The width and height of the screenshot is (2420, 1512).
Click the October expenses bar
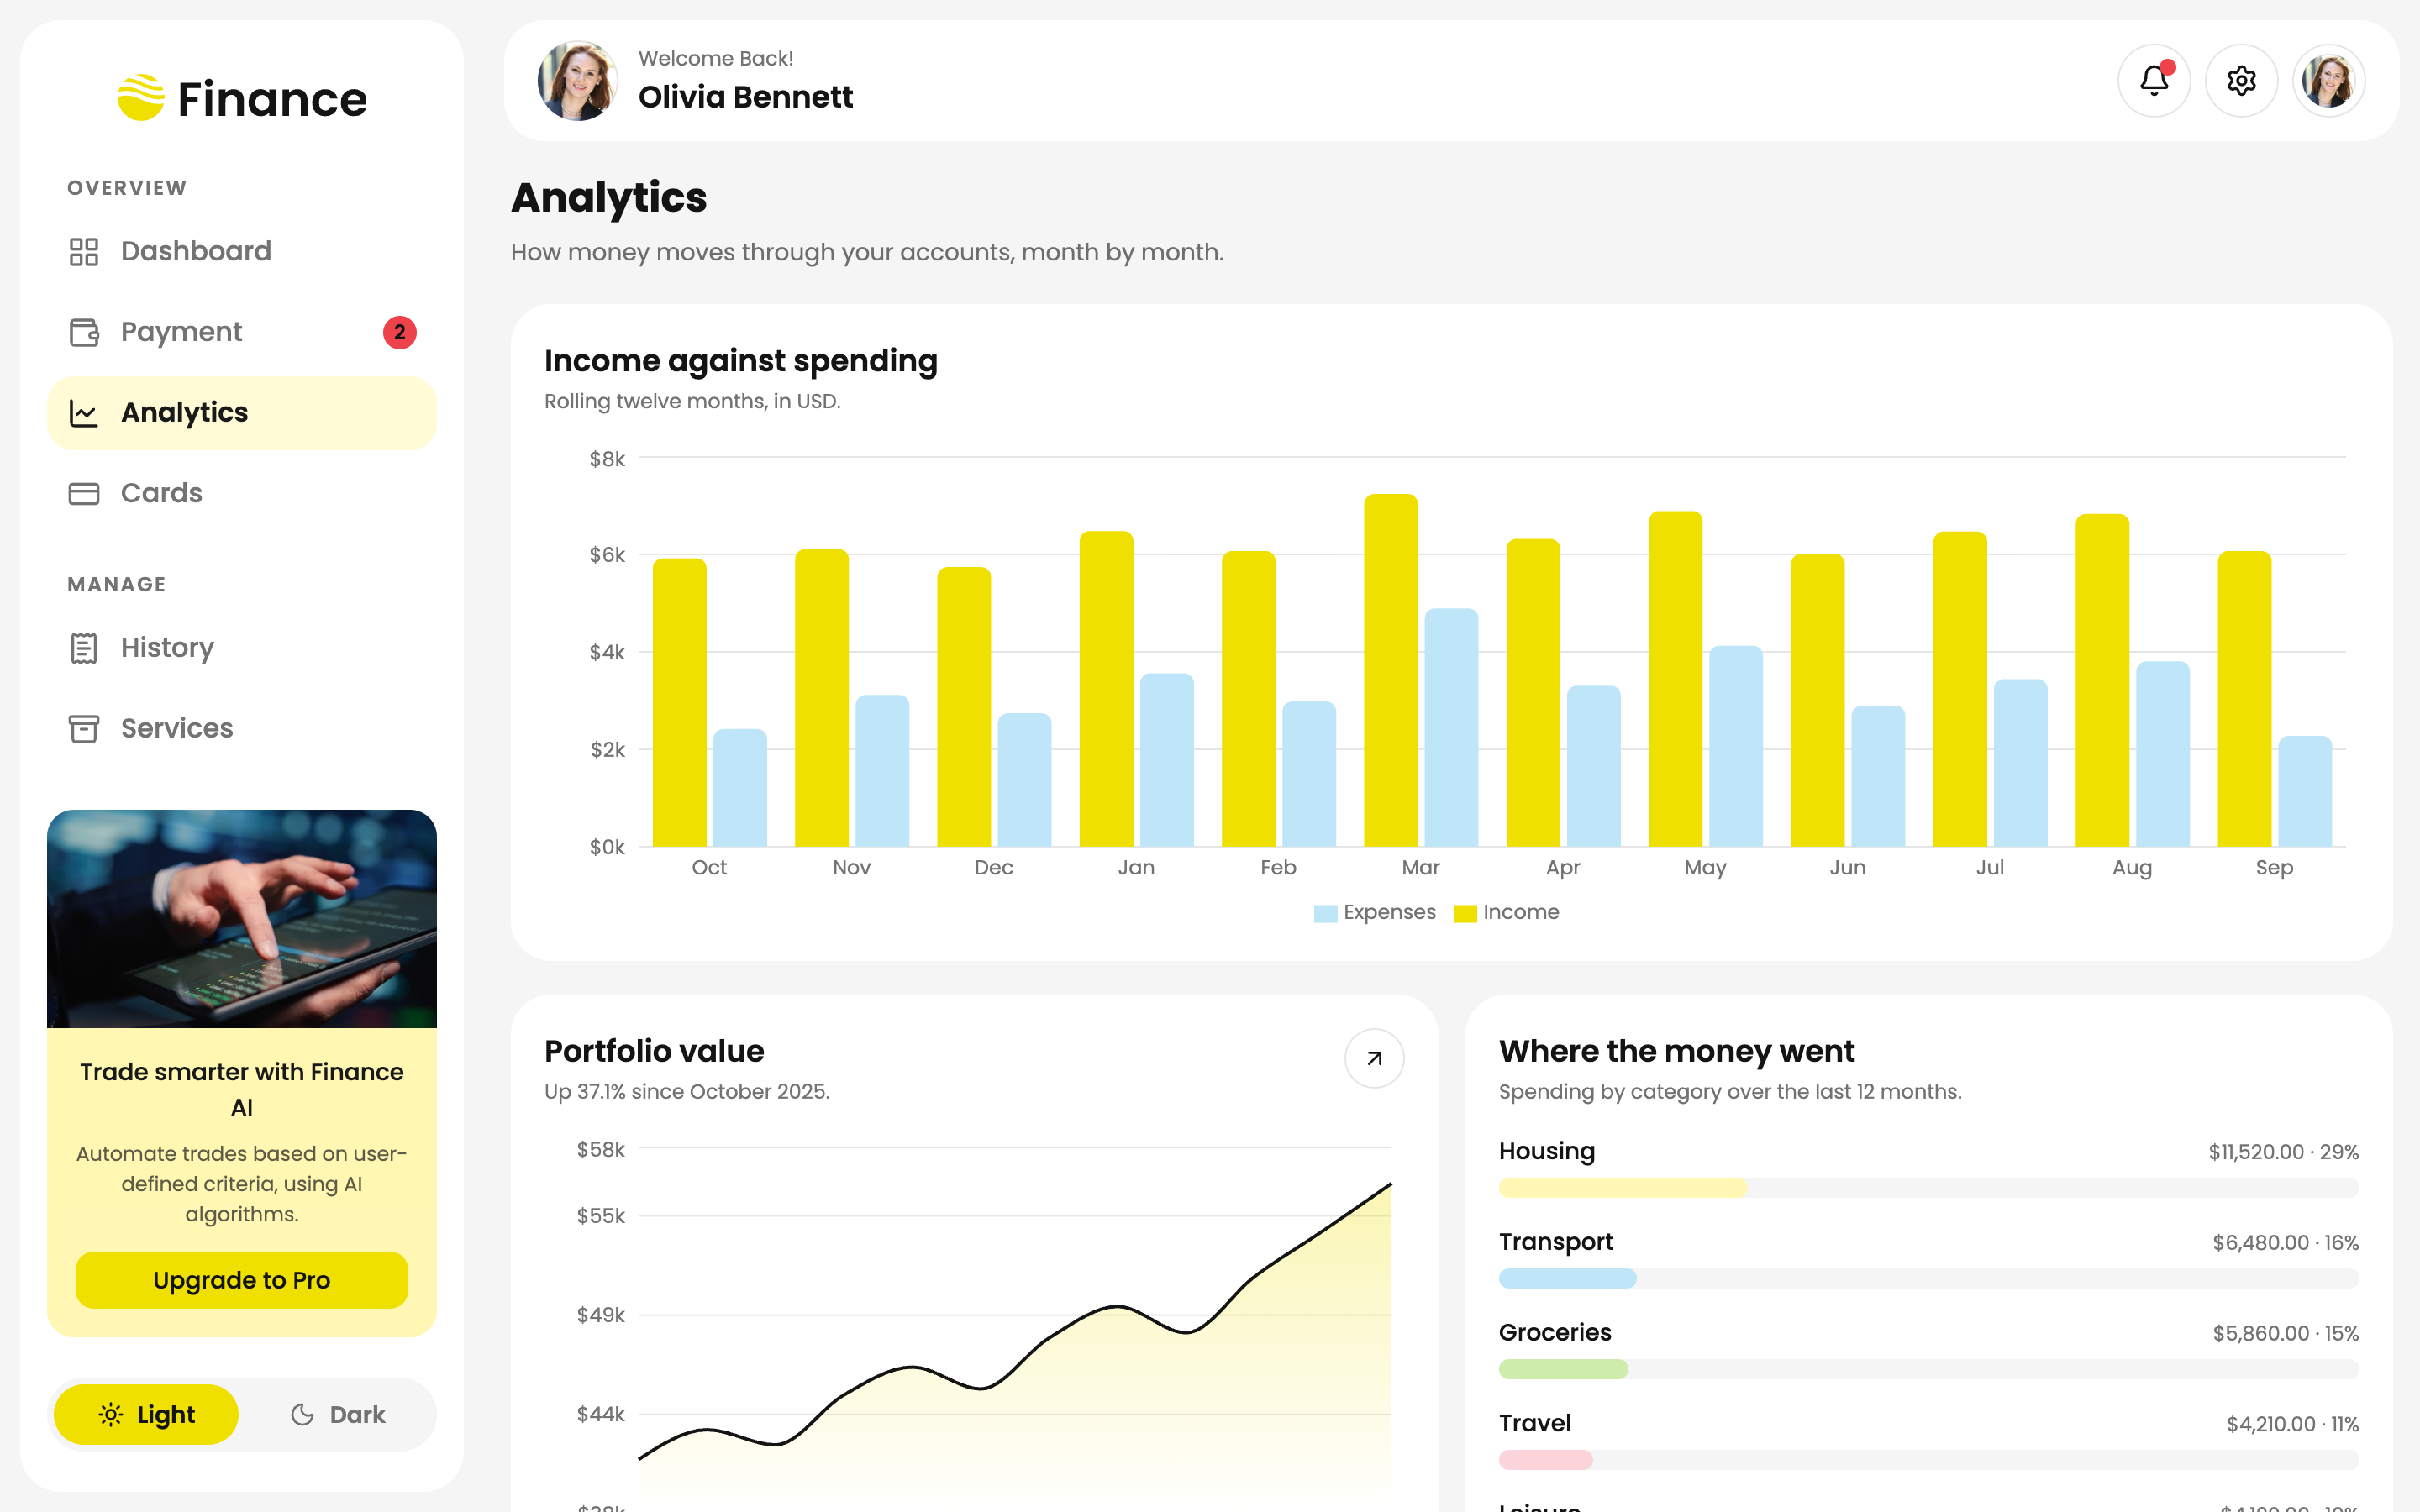pos(740,788)
